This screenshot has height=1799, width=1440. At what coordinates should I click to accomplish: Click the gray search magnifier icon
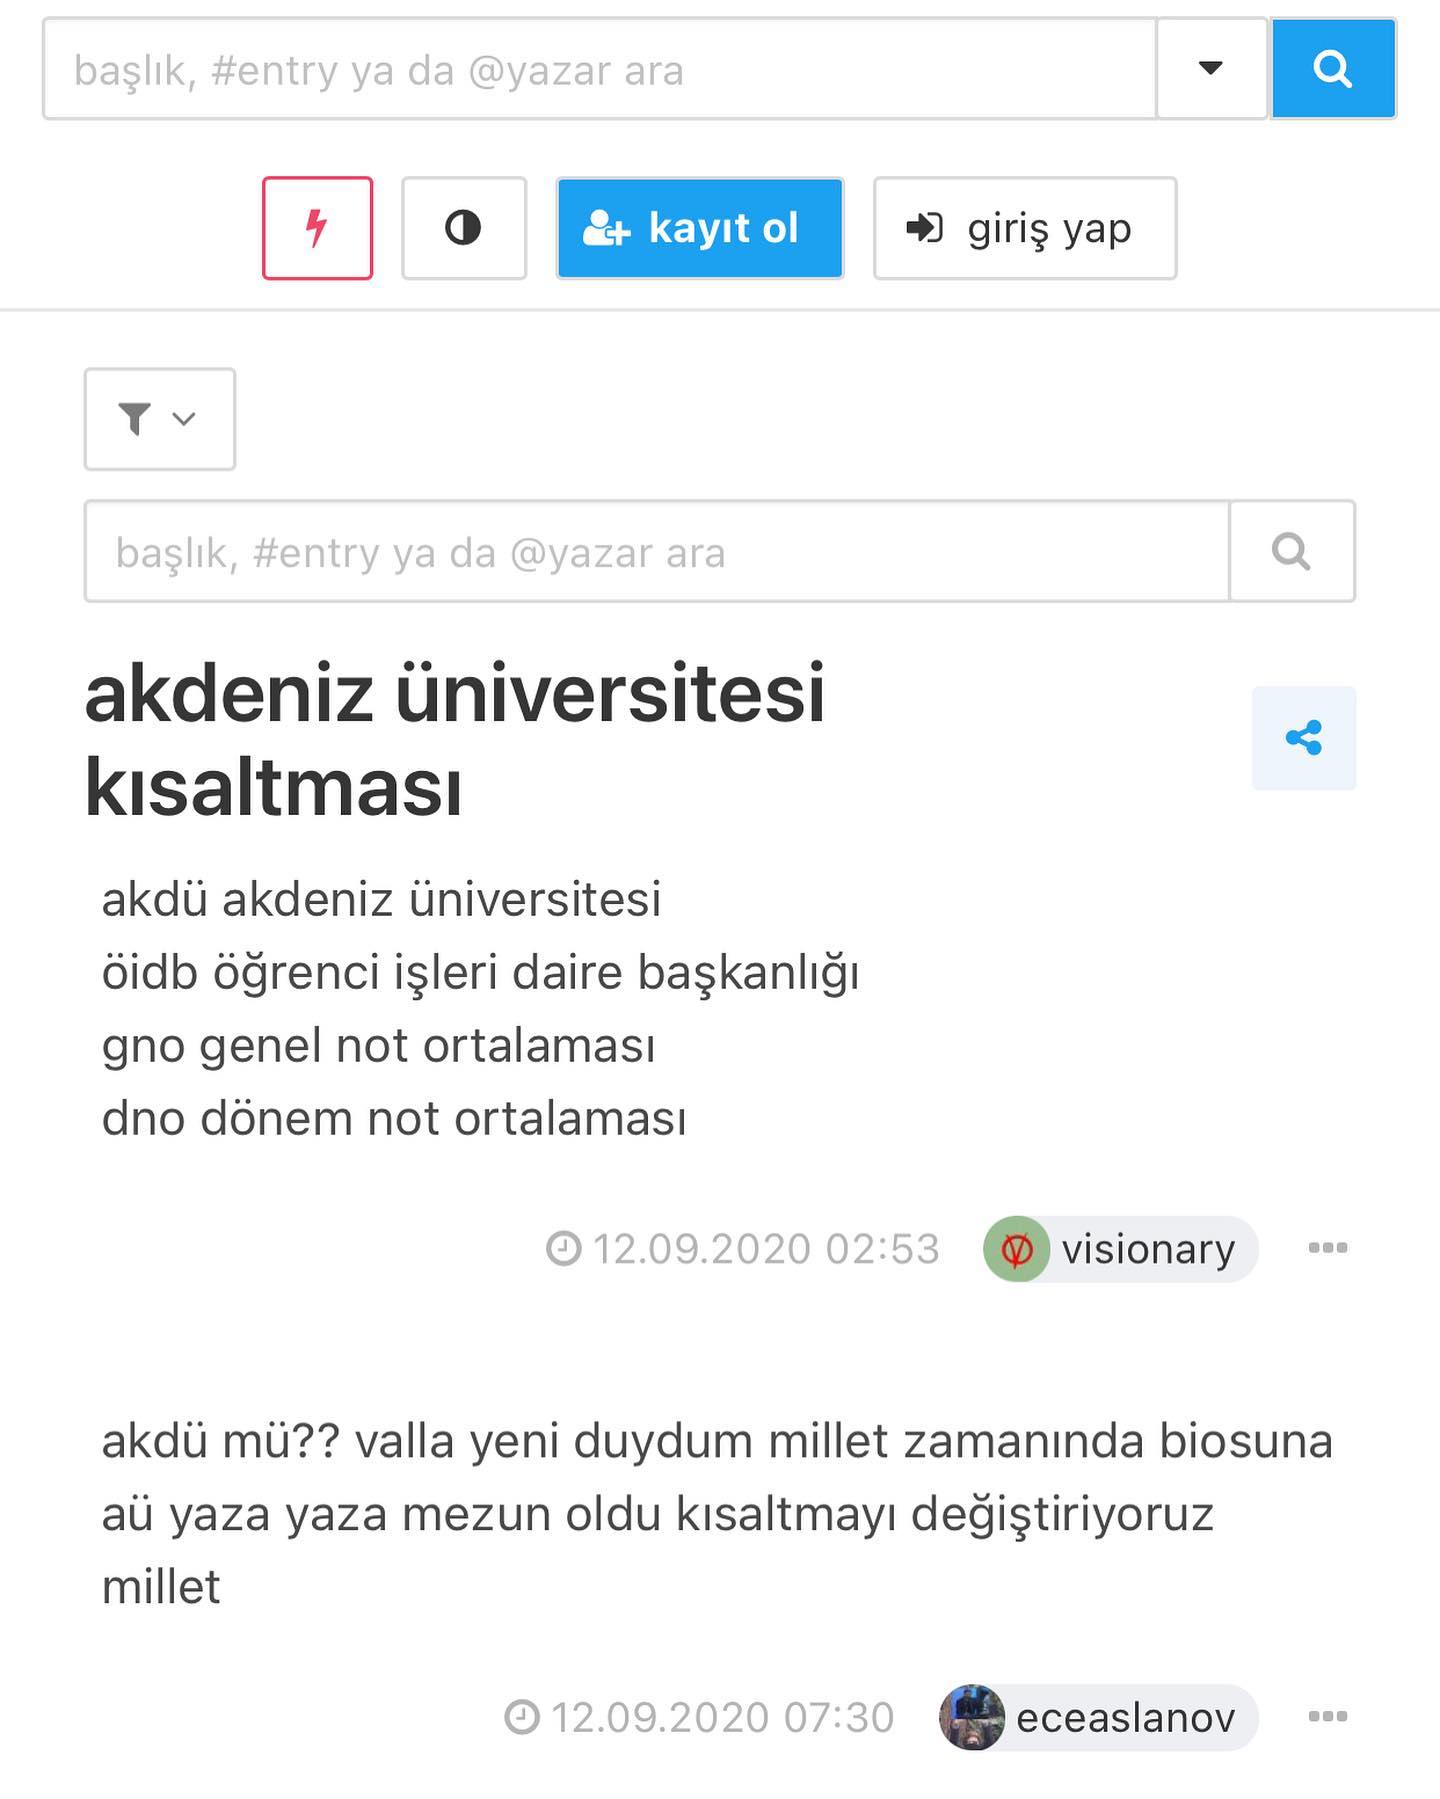(x=1292, y=551)
